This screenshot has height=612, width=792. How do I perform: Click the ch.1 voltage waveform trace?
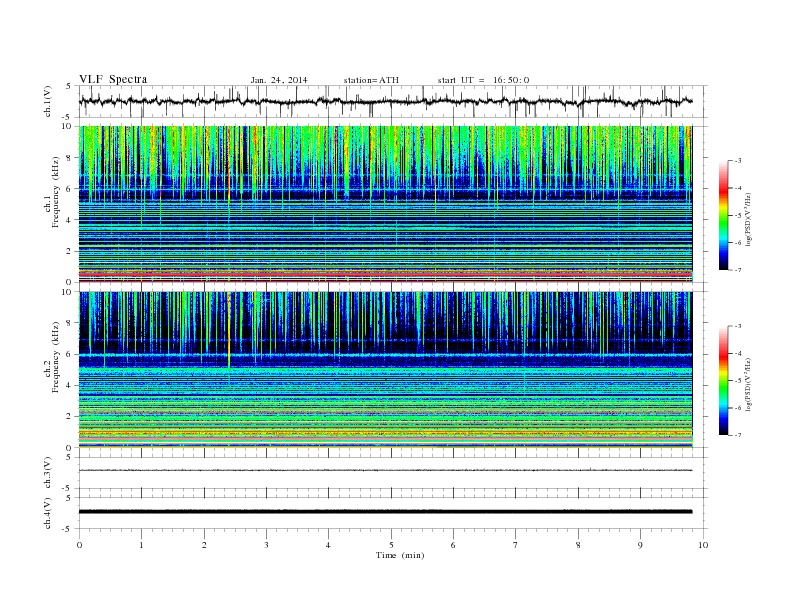pyautogui.click(x=386, y=101)
